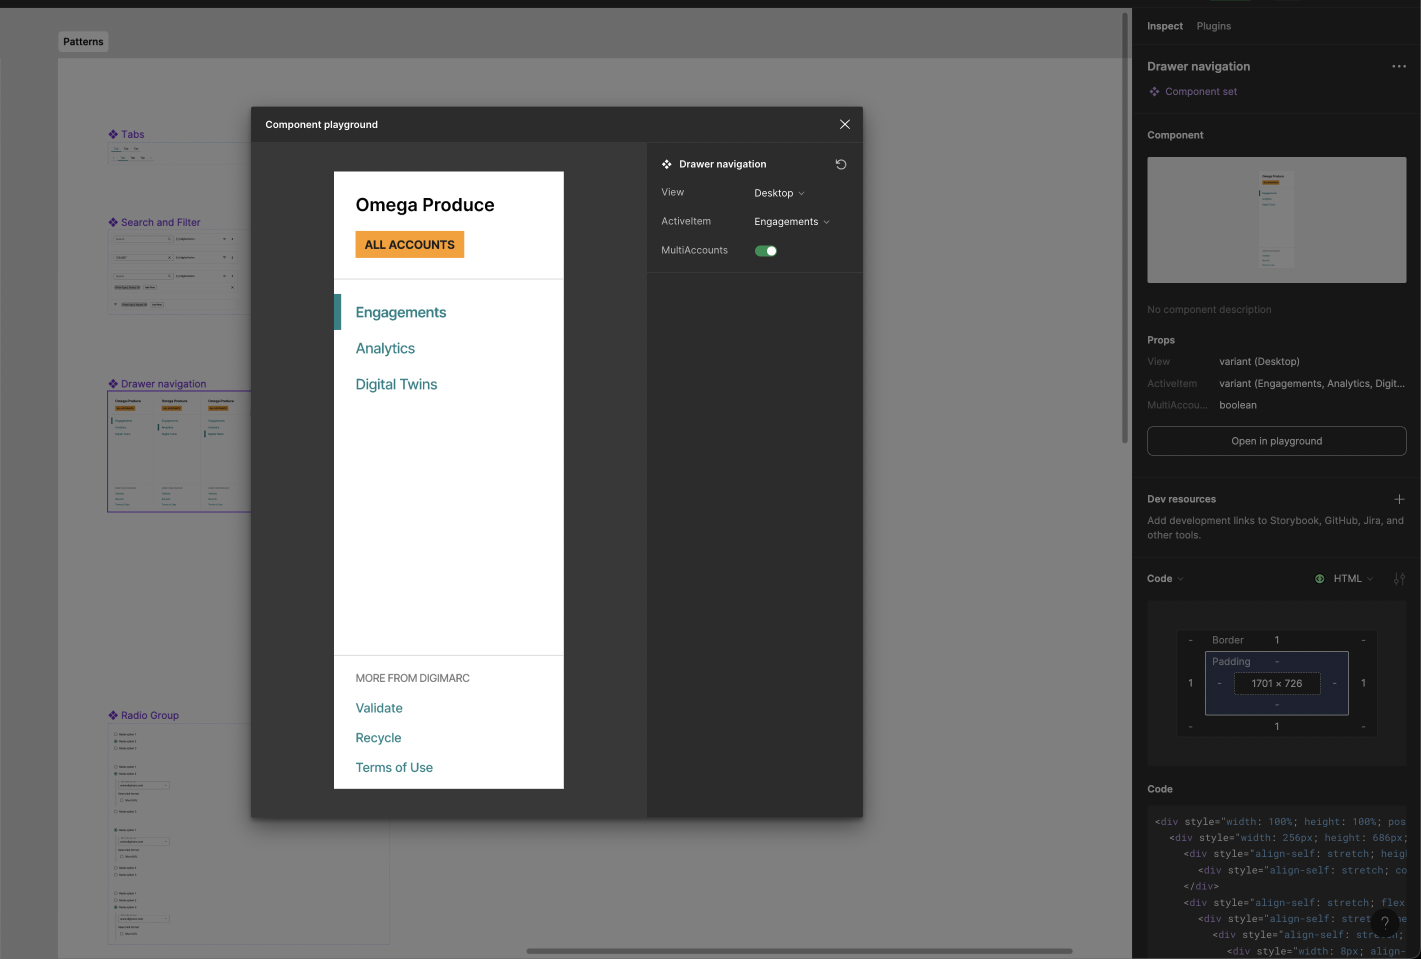The width and height of the screenshot is (1421, 959).
Task: Click the Padding box label
Action: point(1231,662)
